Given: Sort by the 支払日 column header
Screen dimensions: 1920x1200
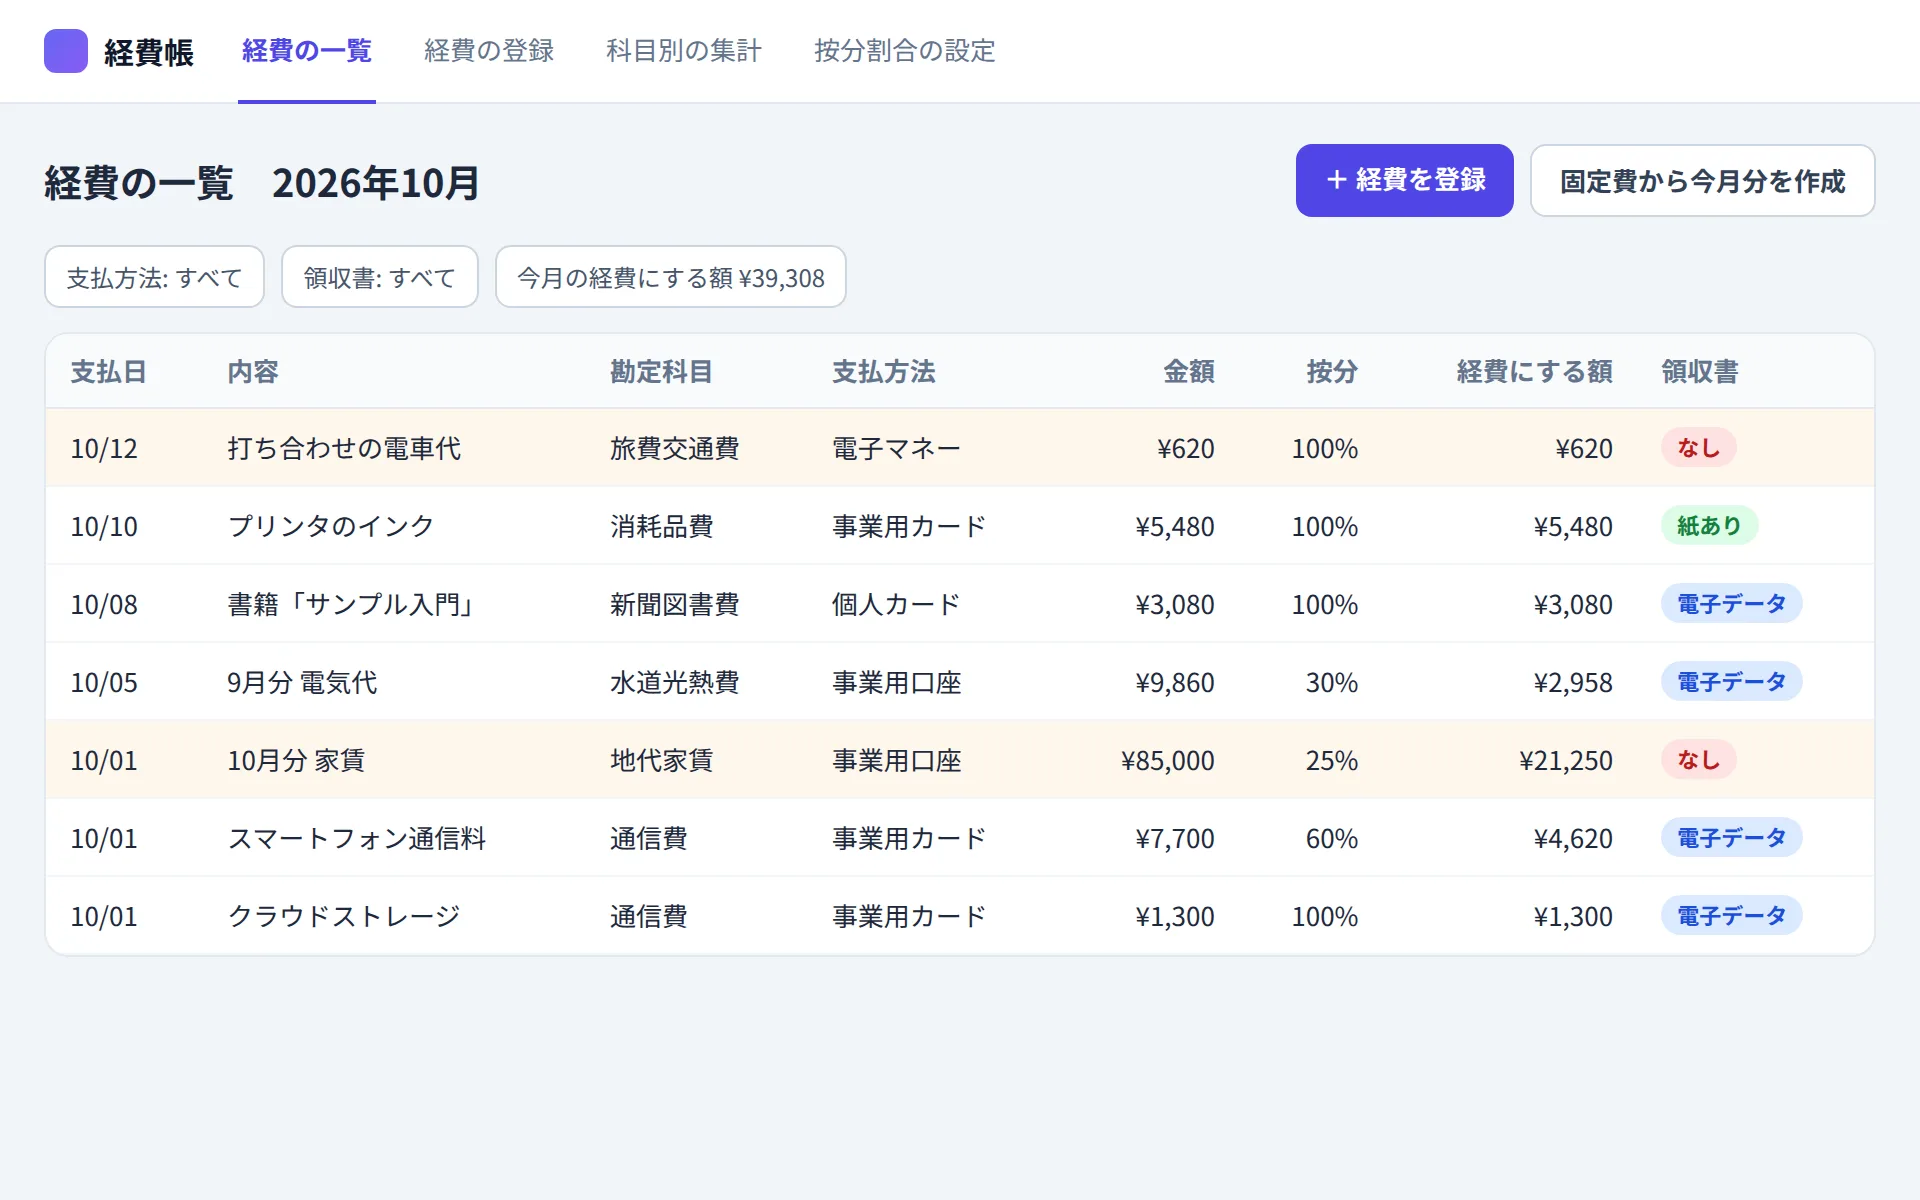Looking at the screenshot, I should 108,372.
